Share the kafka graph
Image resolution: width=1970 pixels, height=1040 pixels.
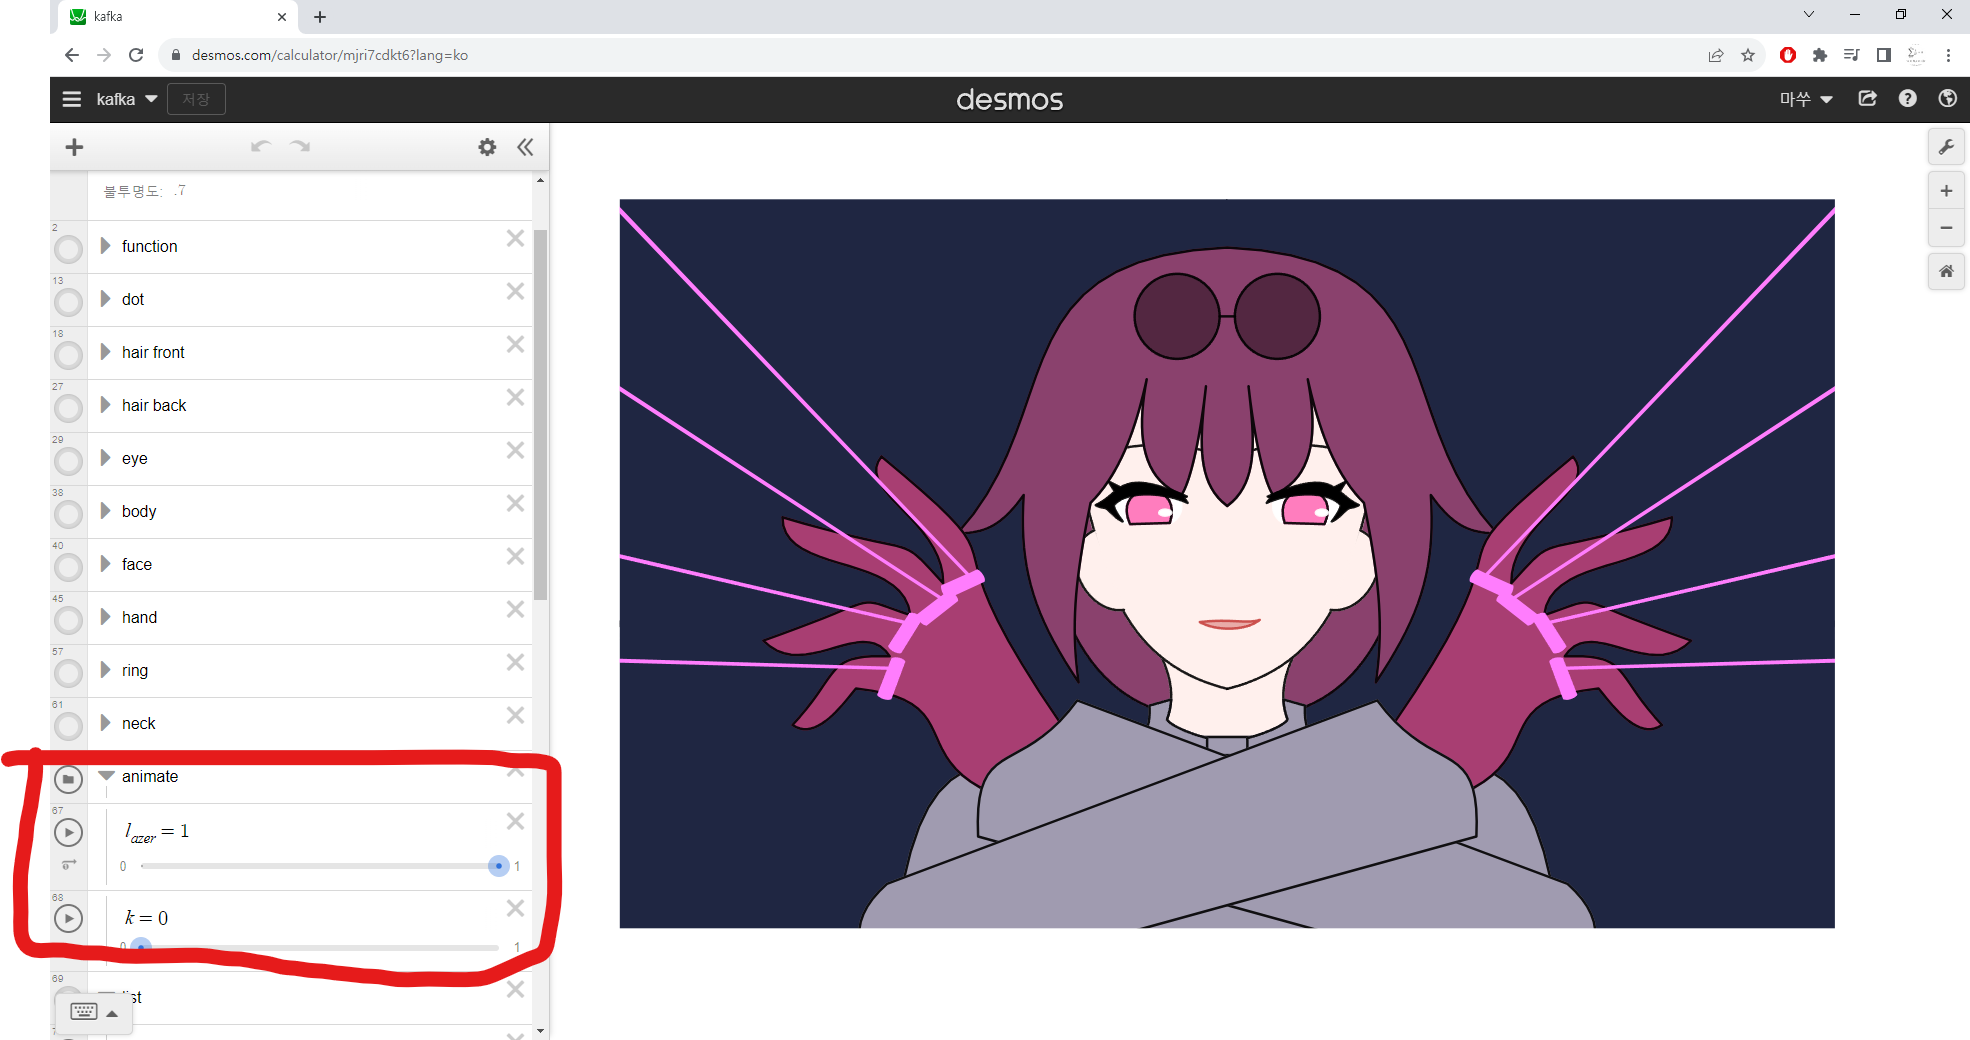pos(1867,98)
